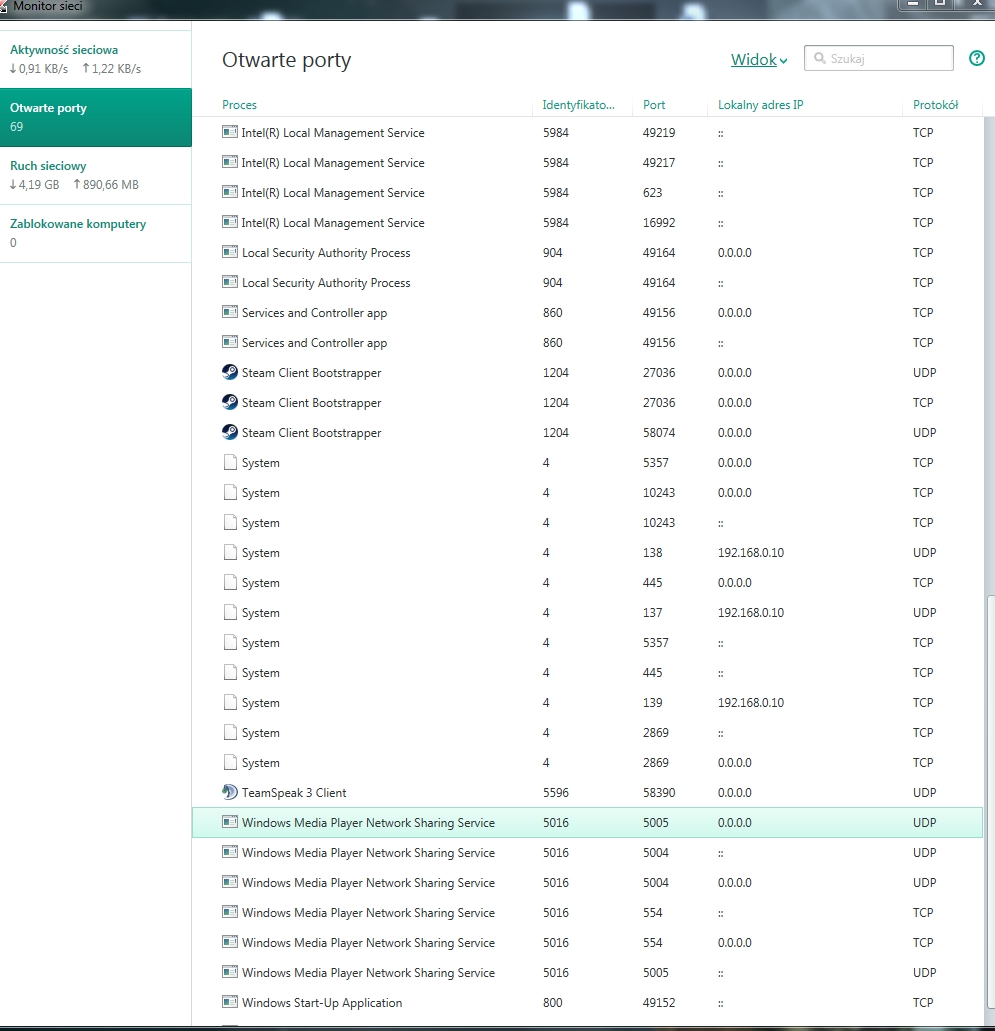Screen dimensions: 995x1031
Task: Open the Widok dropdown
Action: 759,59
